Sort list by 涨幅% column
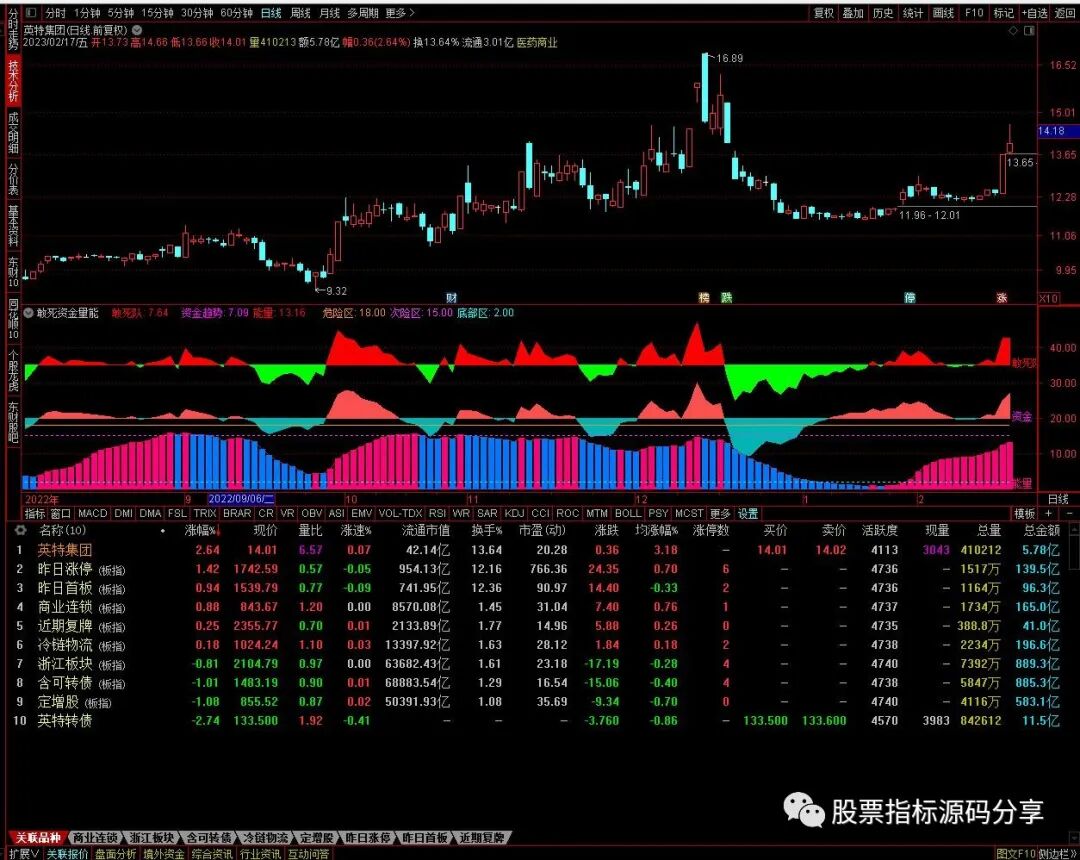 (202, 530)
